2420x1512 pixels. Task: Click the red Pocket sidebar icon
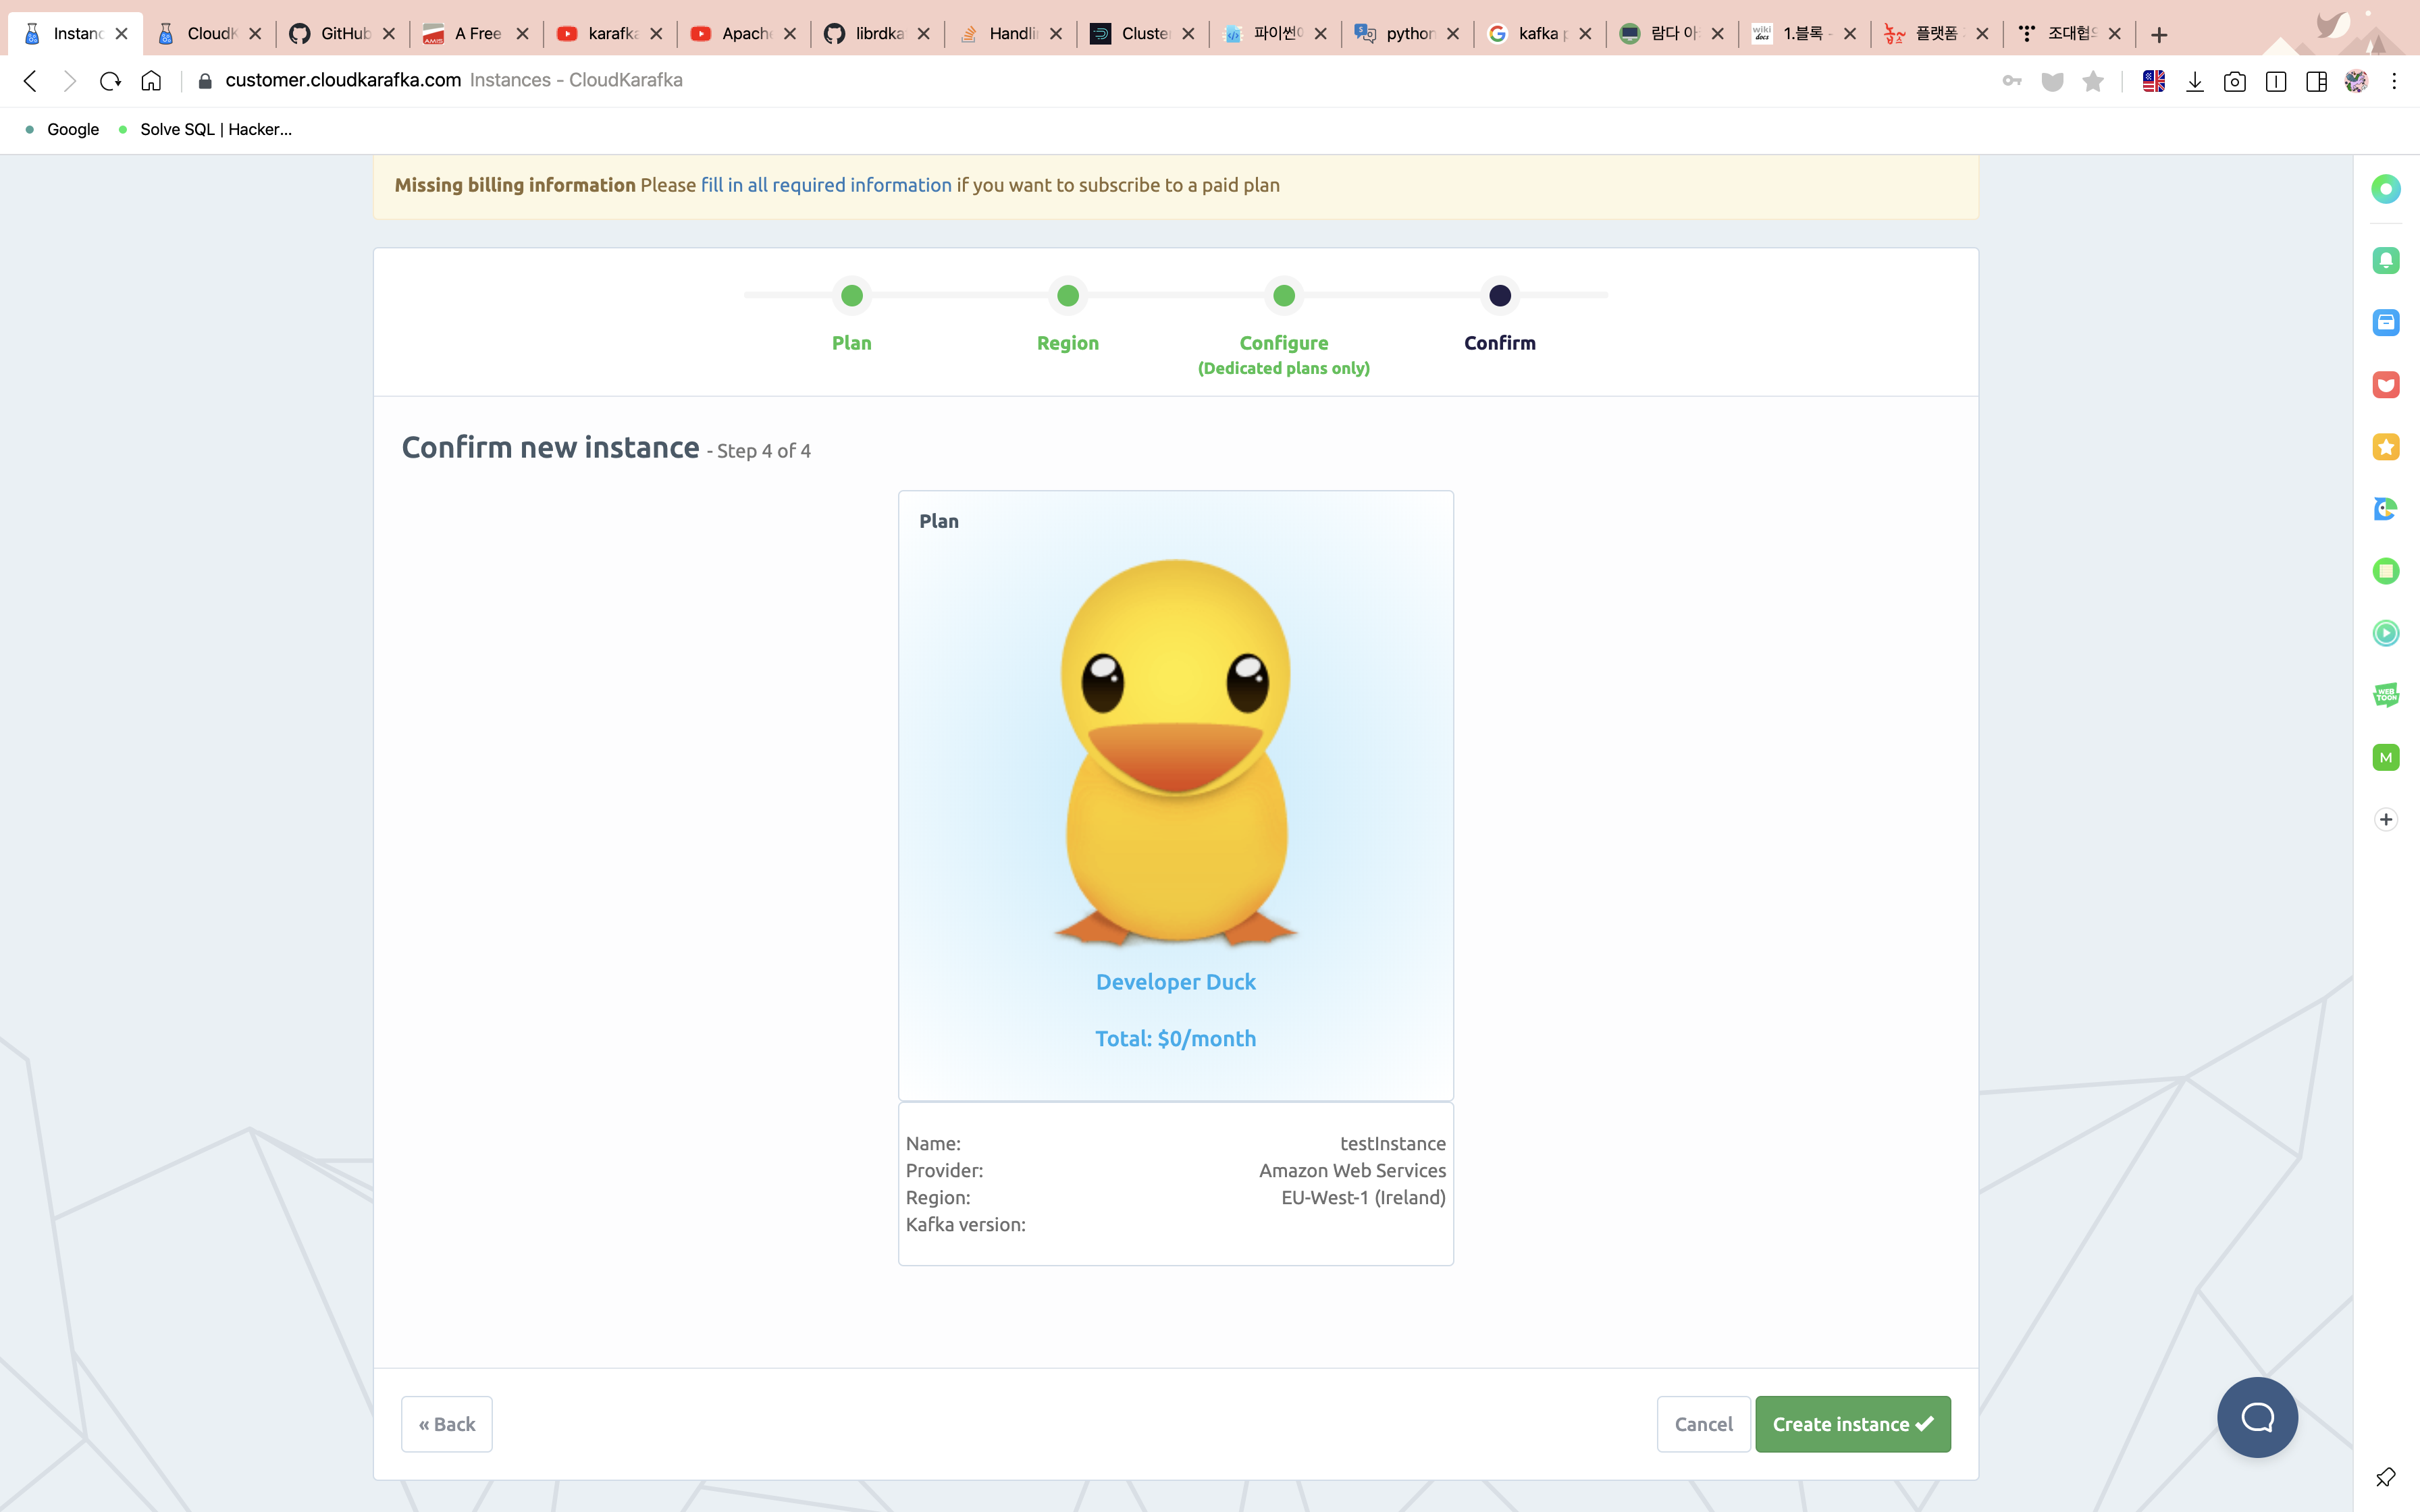(x=2386, y=385)
